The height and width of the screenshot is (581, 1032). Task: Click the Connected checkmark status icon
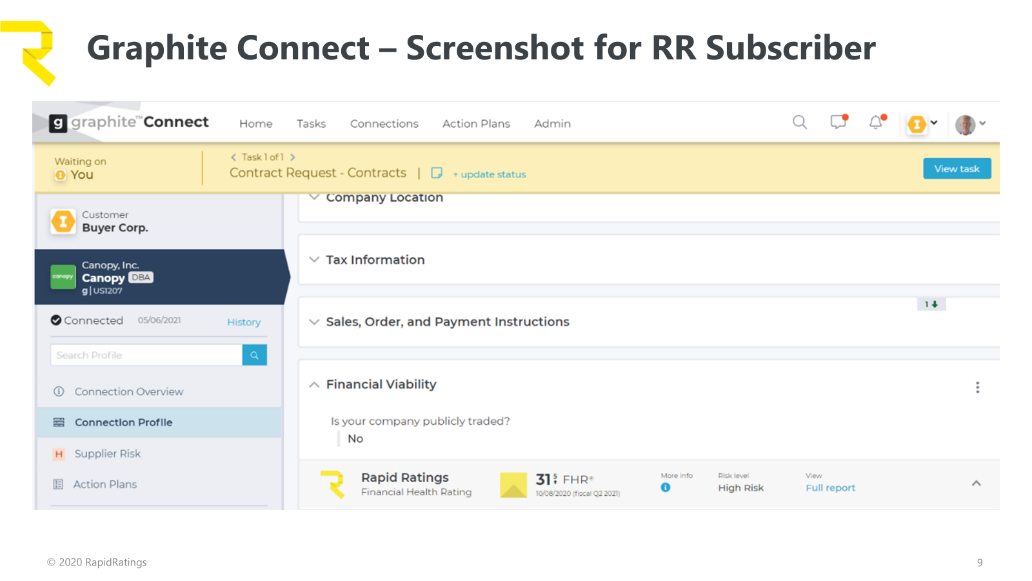tap(56, 320)
